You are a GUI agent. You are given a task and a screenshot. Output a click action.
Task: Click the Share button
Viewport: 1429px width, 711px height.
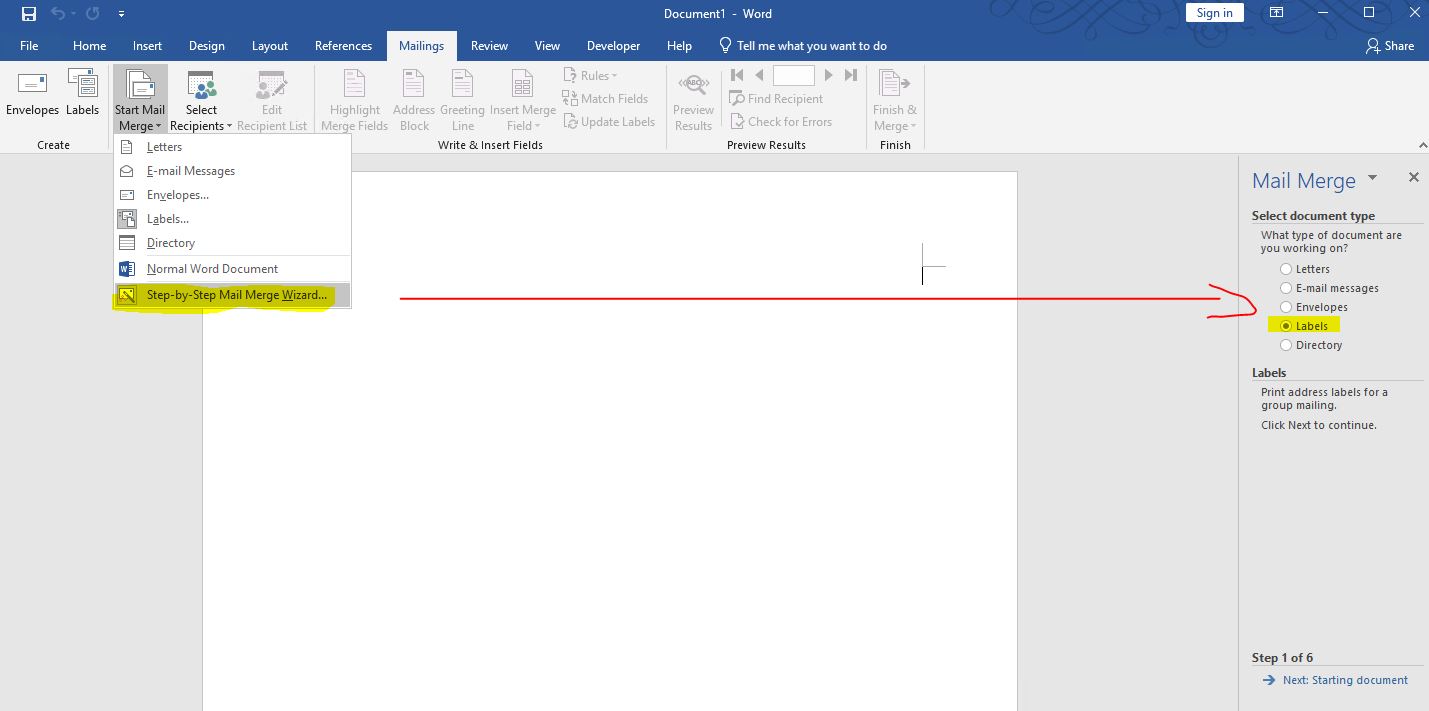point(1390,46)
